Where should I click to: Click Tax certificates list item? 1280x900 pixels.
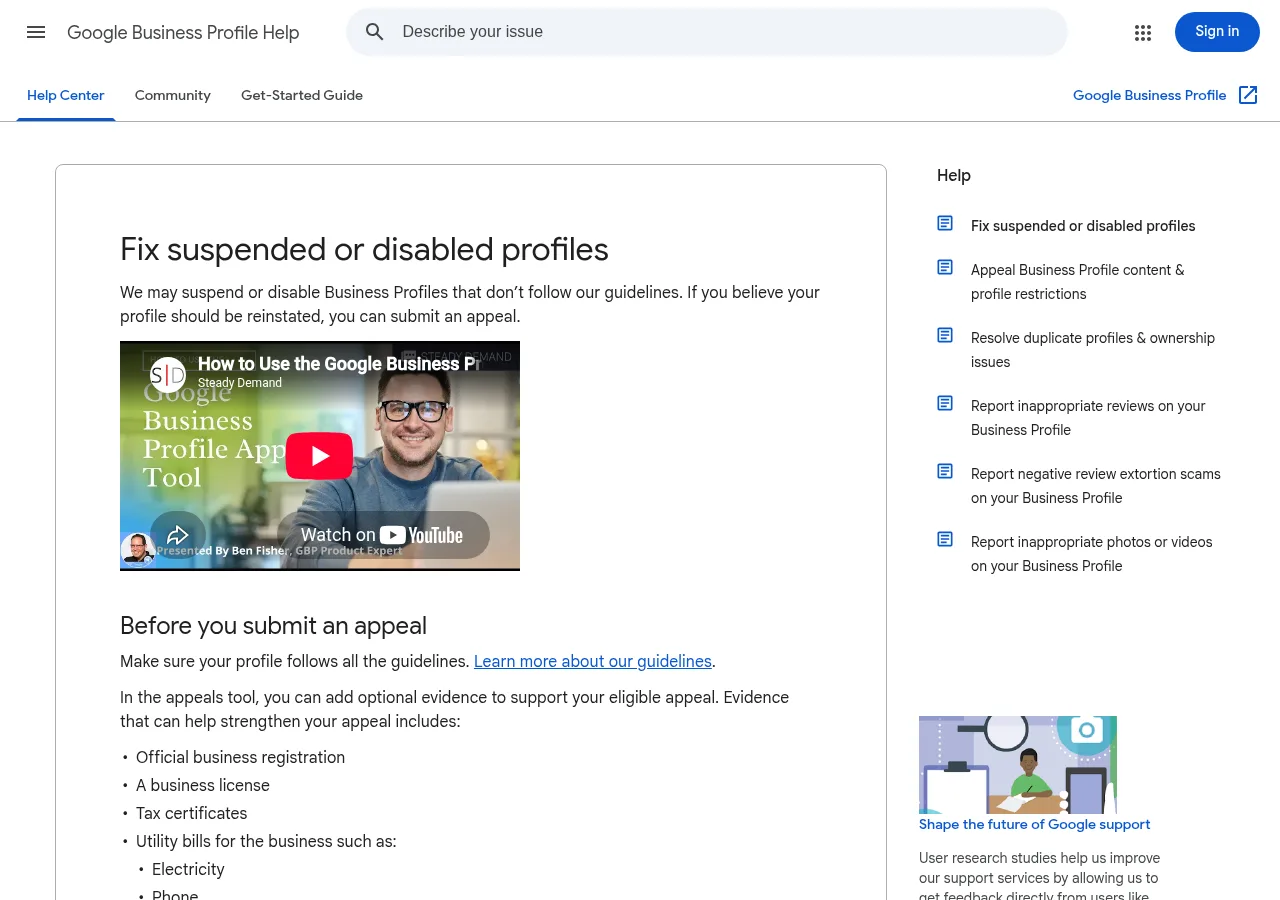(192, 814)
